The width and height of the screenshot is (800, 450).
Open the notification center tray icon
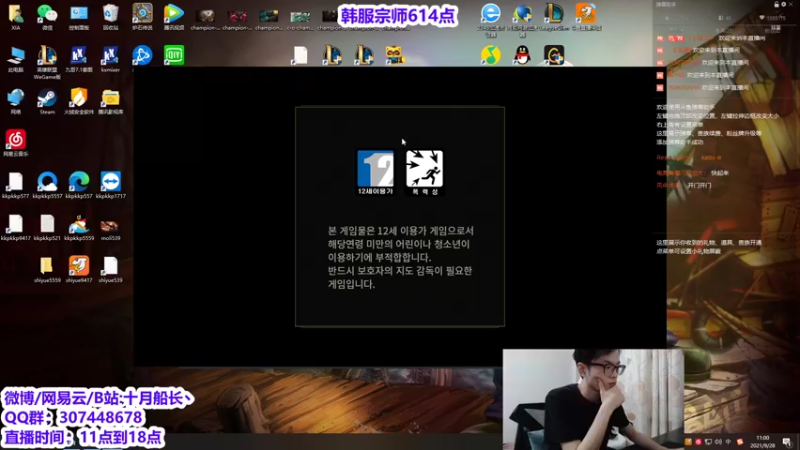(x=787, y=441)
